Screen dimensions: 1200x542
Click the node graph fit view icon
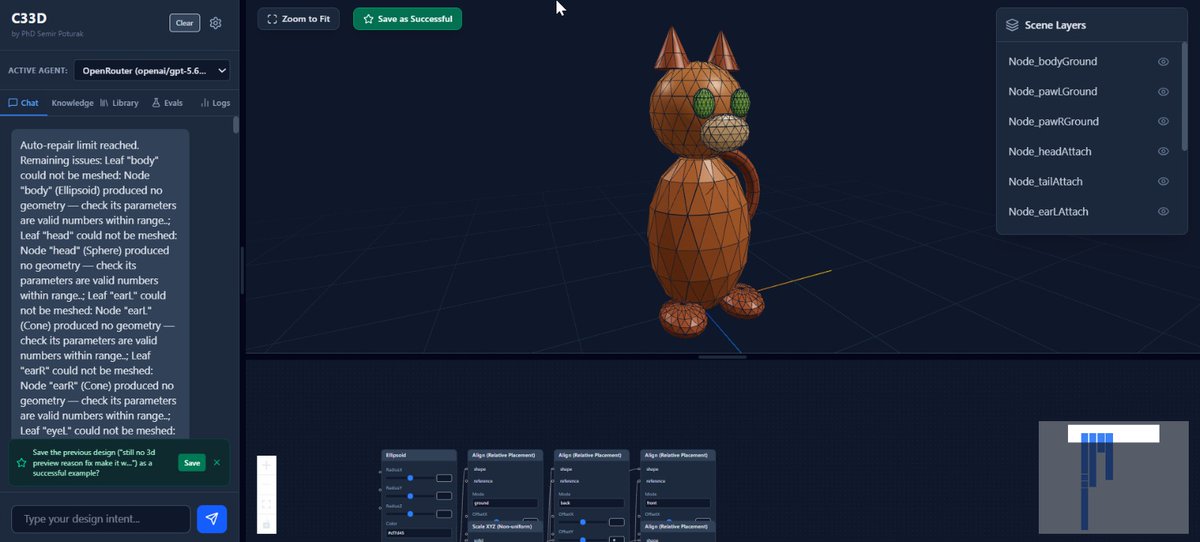coord(266,505)
